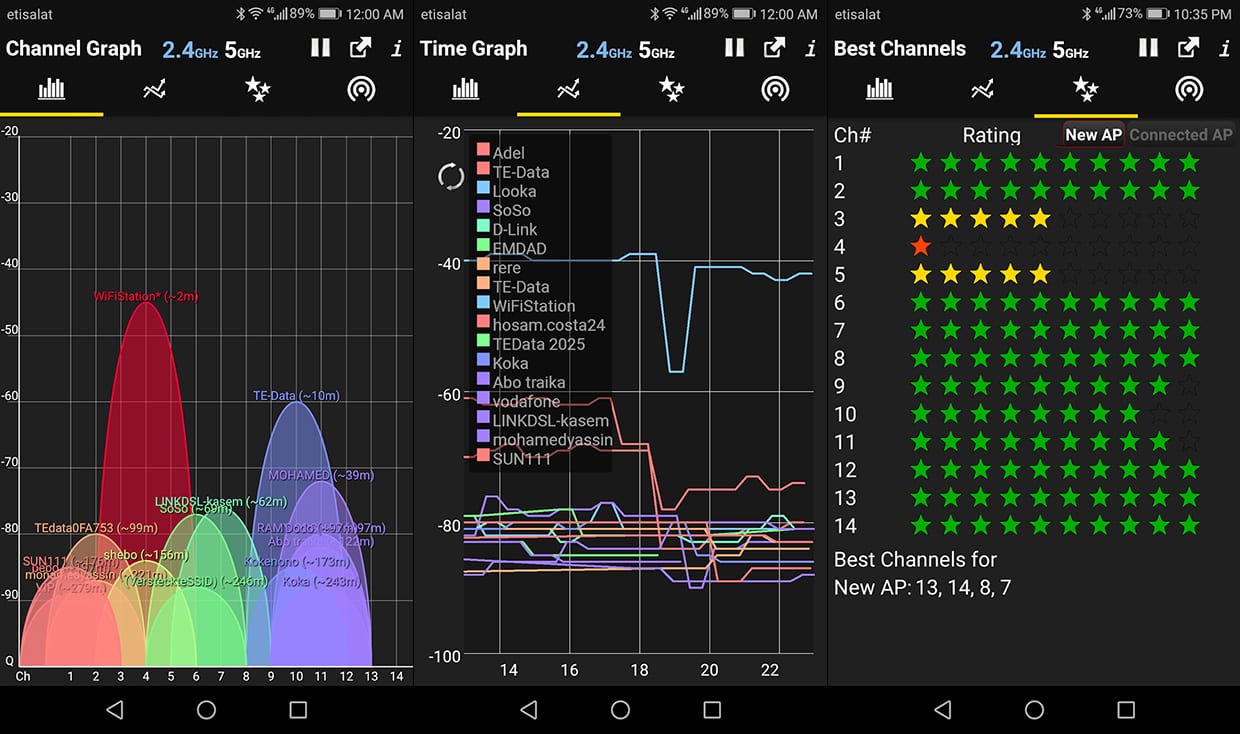
Task: Open channel graph tab icon on Channel Graph screen
Action: [x=51, y=89]
